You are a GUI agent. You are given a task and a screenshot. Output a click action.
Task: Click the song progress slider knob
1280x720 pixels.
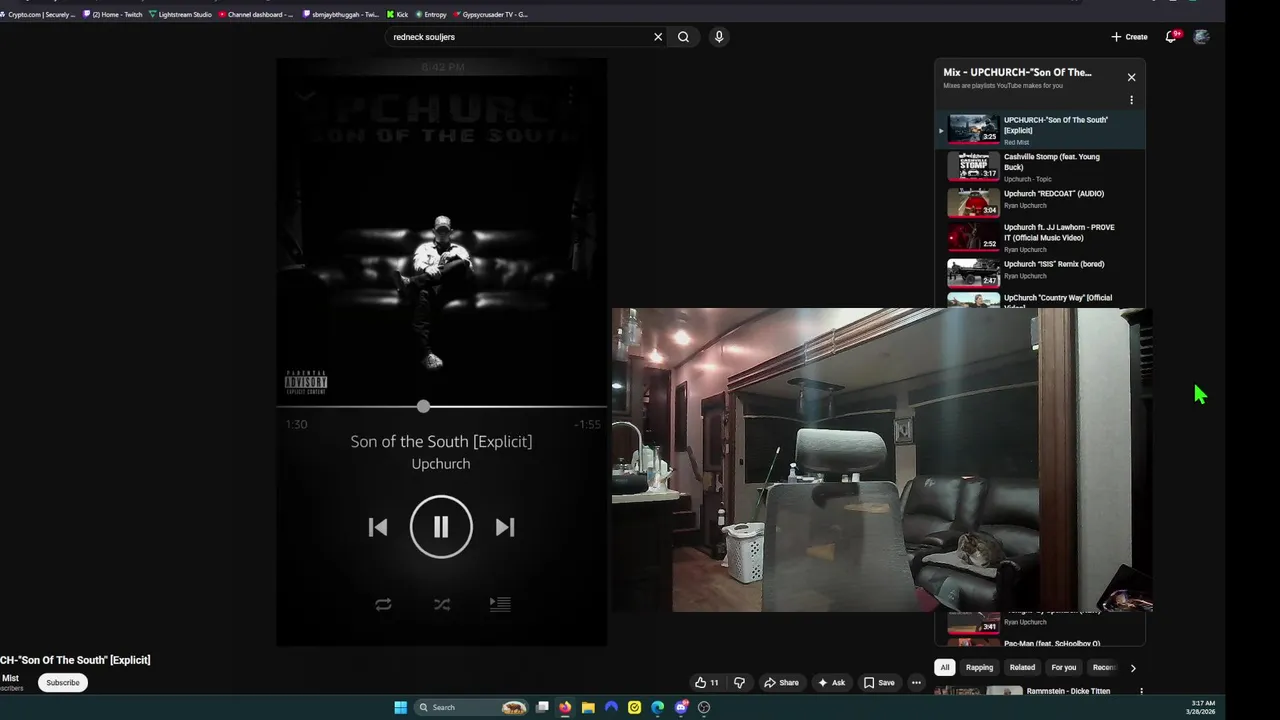point(423,406)
